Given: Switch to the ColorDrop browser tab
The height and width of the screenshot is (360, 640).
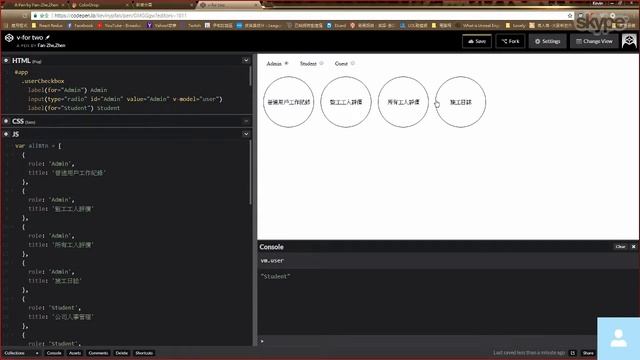Looking at the screenshot, I should click(100, 5).
